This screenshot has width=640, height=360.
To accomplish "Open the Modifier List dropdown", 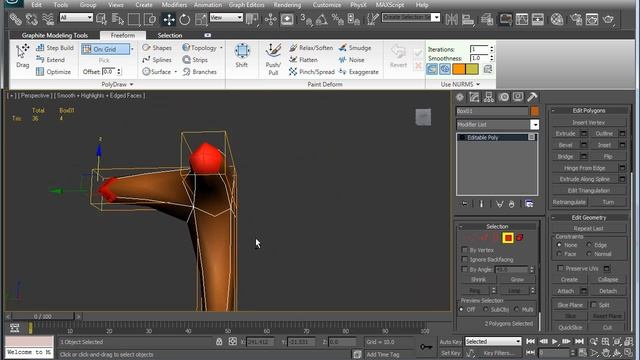I will [x=534, y=124].
